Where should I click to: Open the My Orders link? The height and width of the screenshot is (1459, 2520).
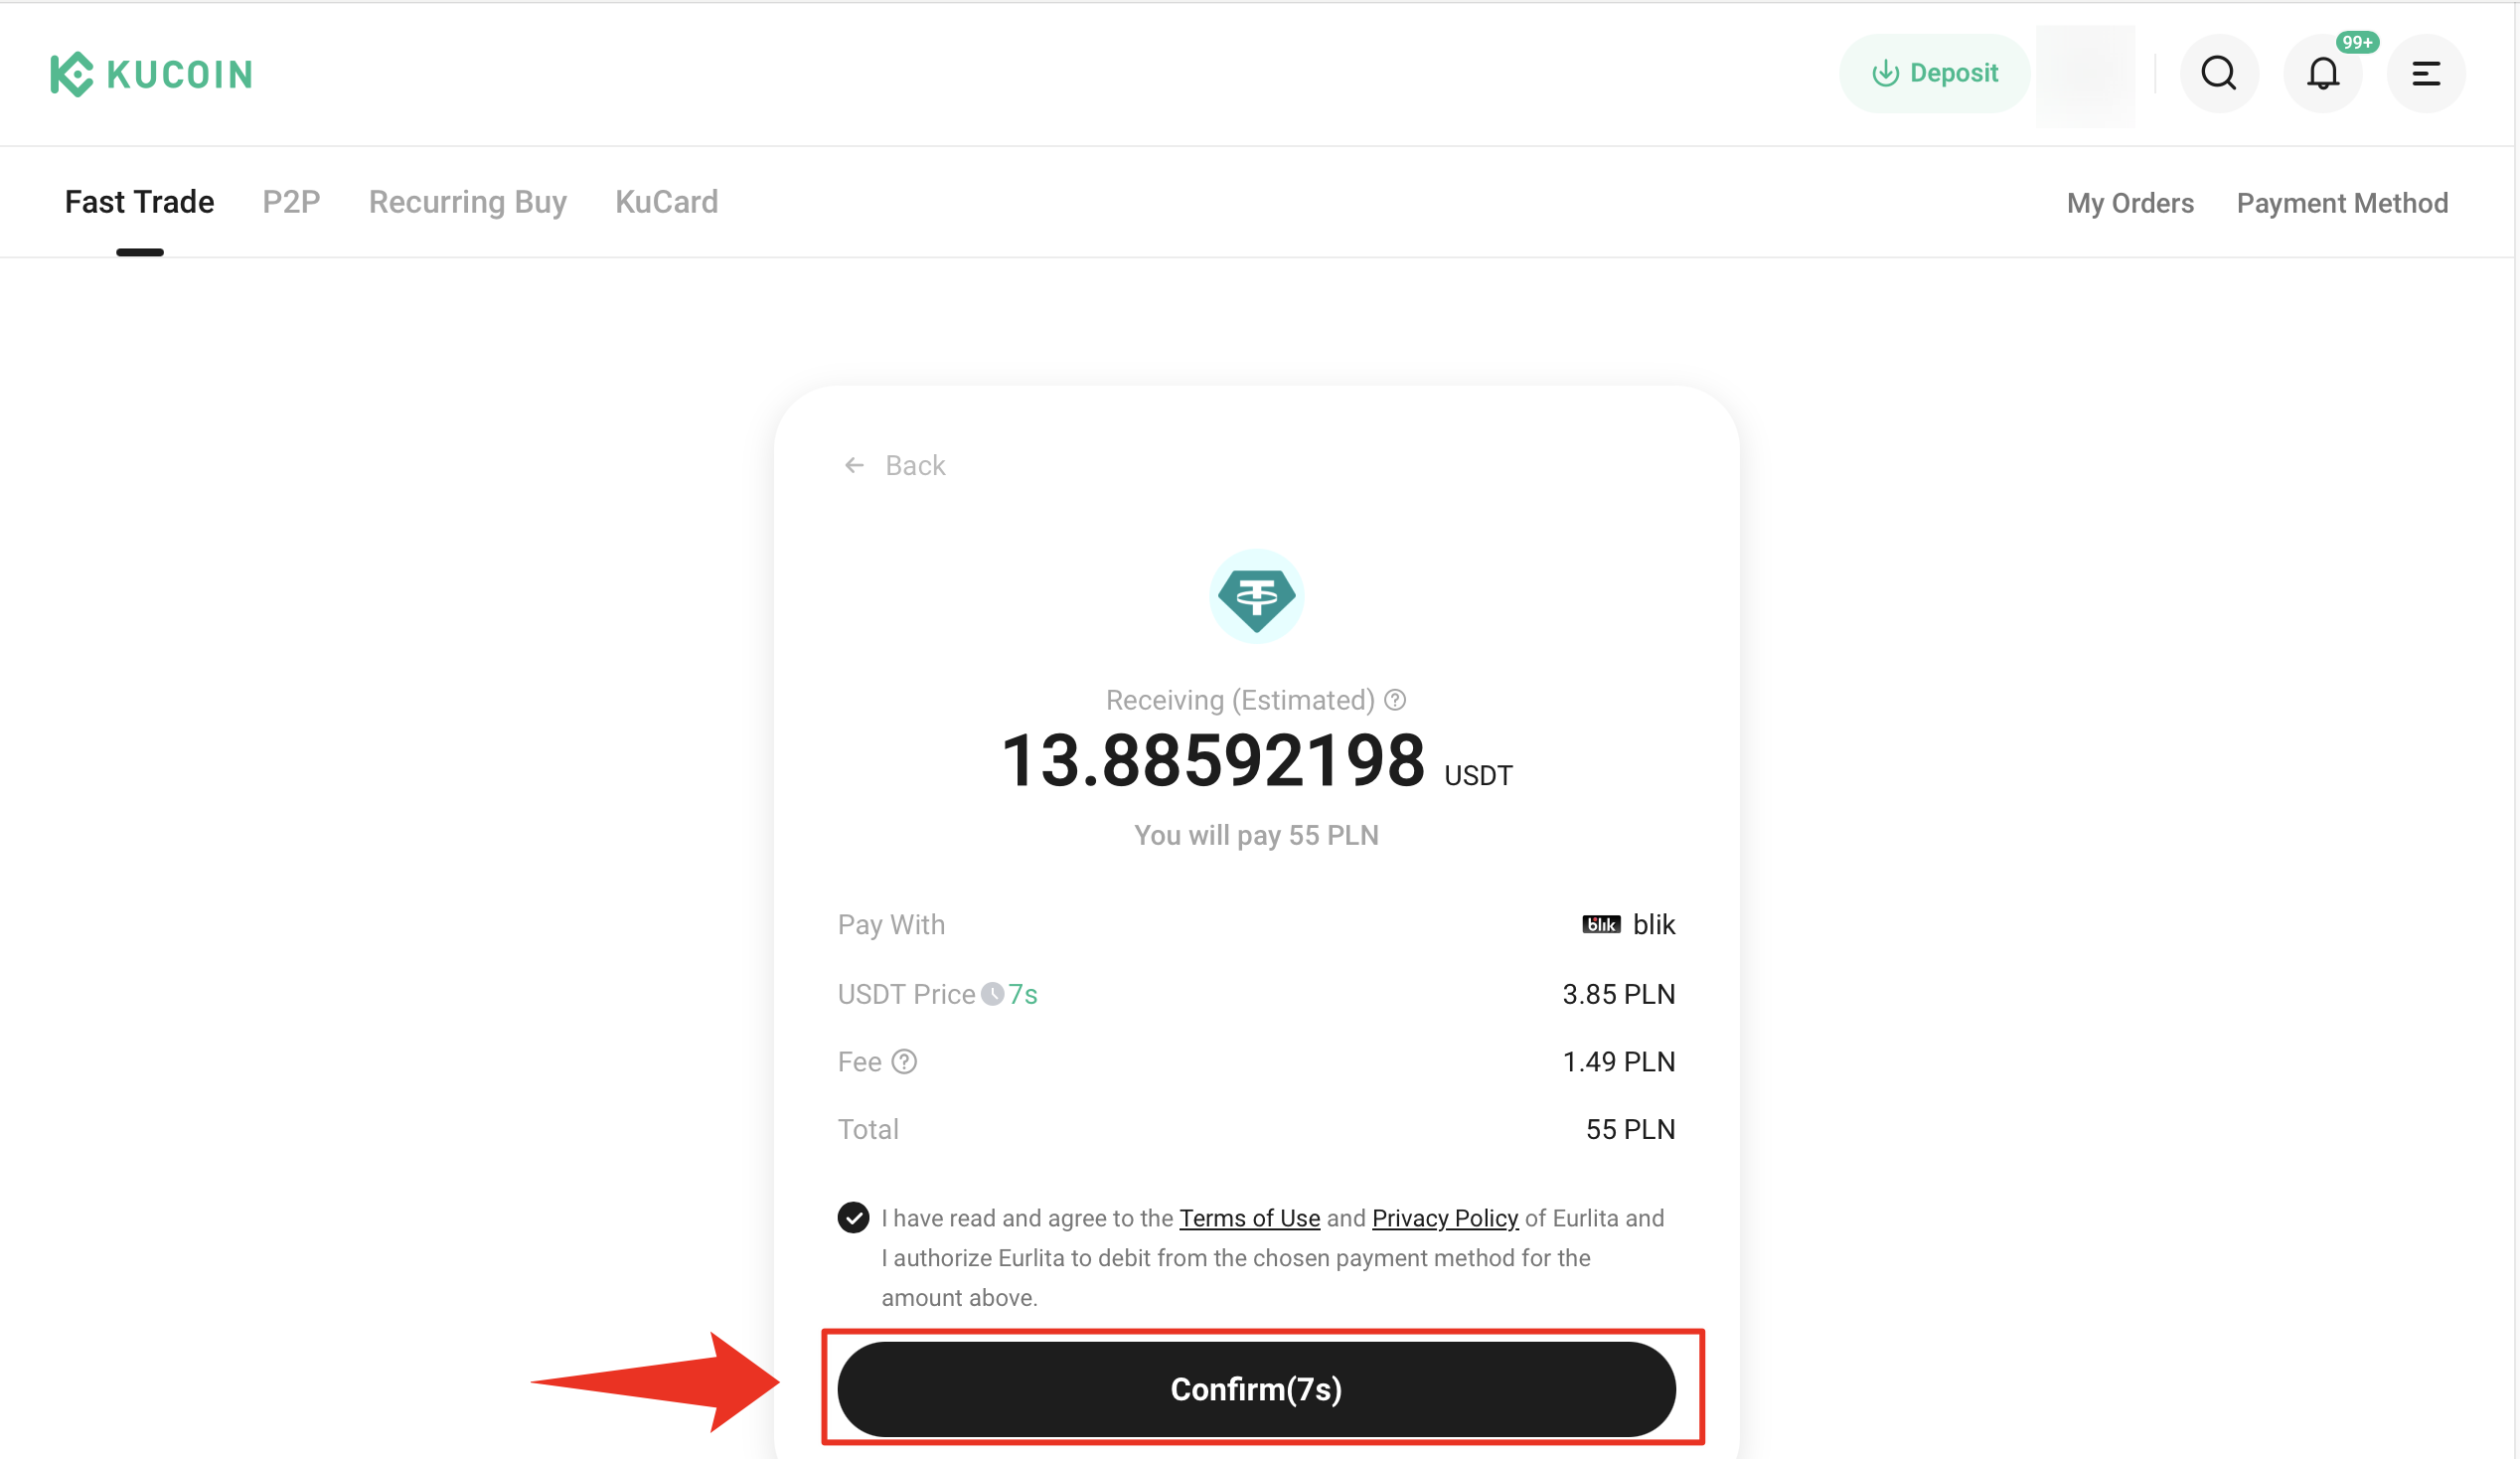[2129, 203]
